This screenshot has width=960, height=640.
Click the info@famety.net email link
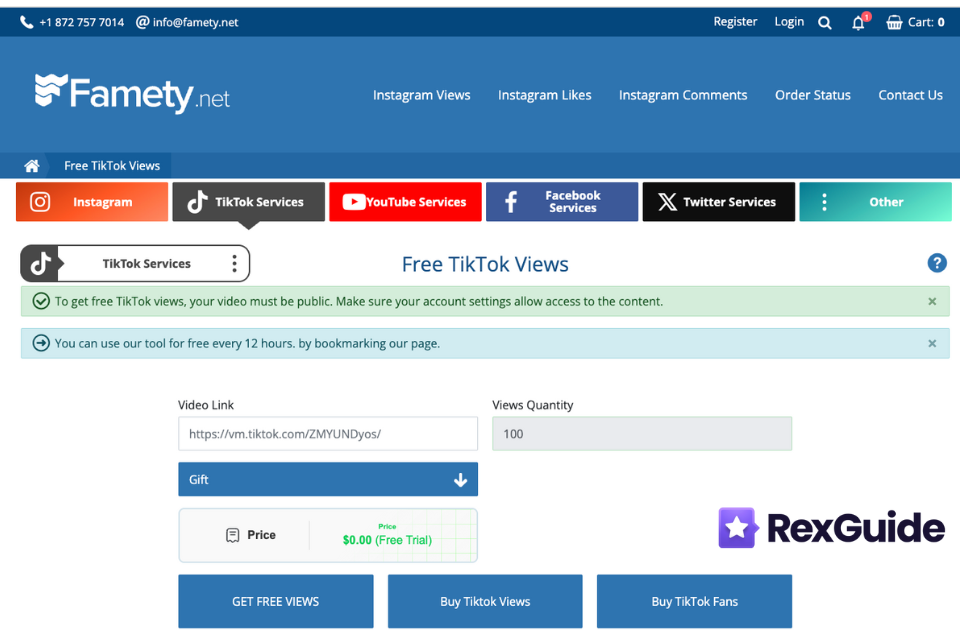(x=195, y=22)
